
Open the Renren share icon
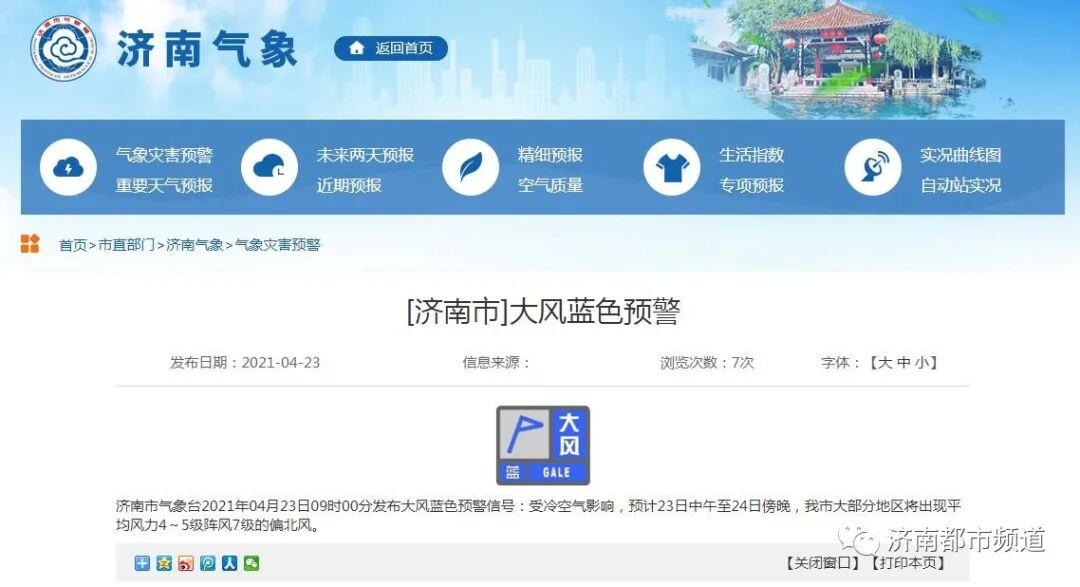230,564
